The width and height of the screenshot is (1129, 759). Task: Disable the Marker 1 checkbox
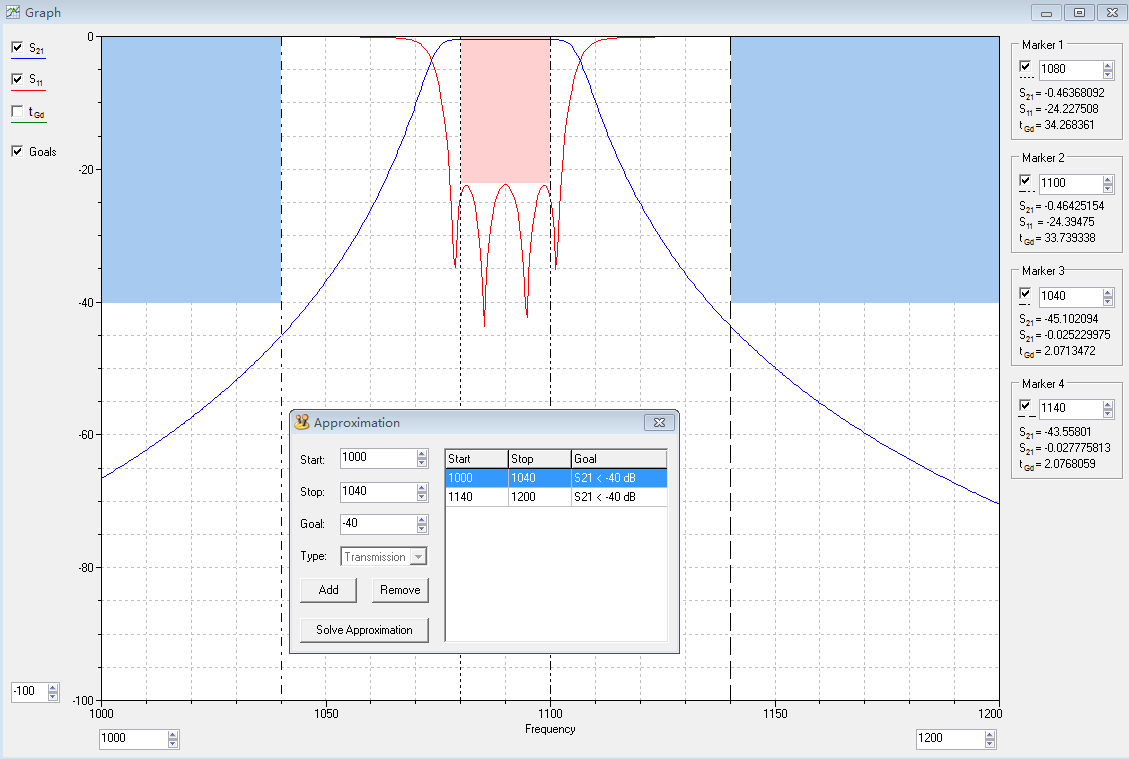1026,67
